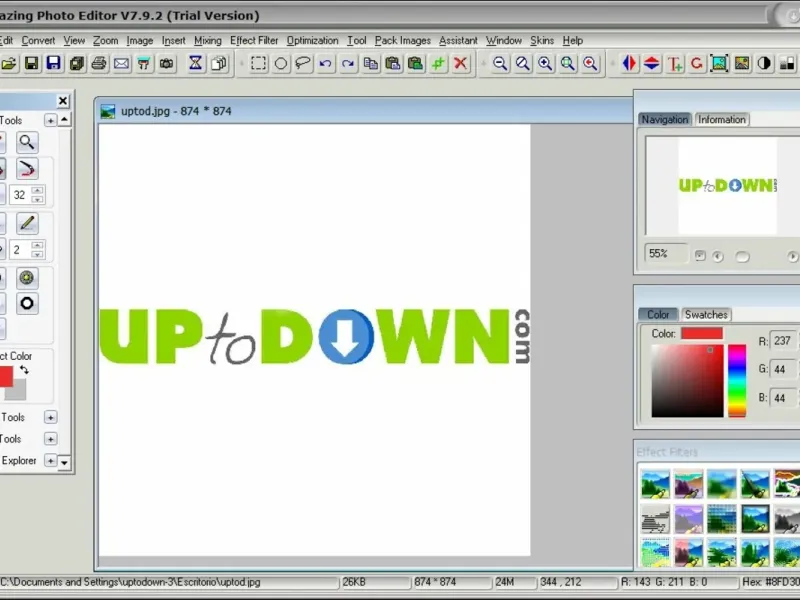Expand the Explorer section plus button
This screenshot has width=800, height=600.
(50, 461)
